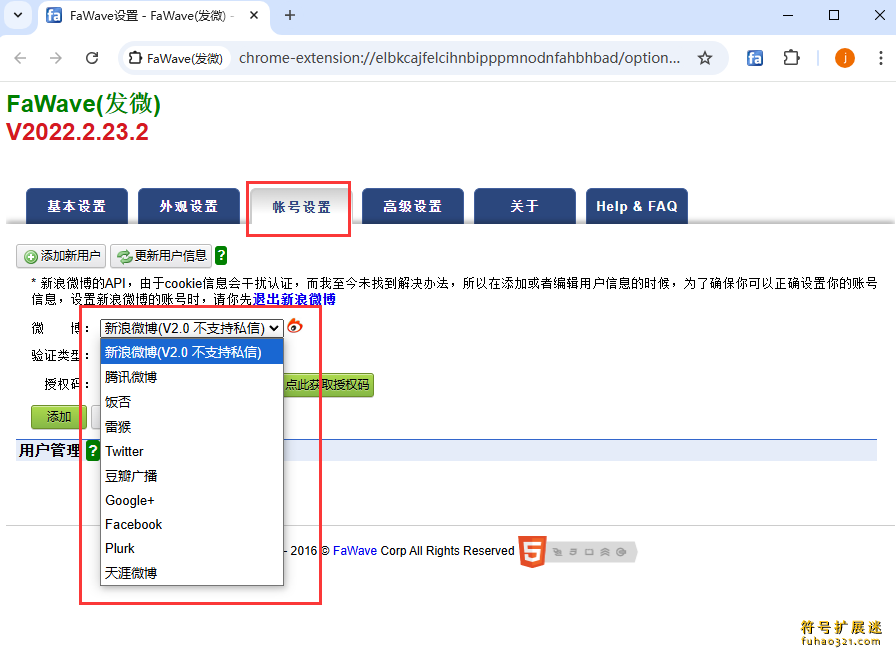Click the help icon next to 用户管理

click(x=93, y=450)
